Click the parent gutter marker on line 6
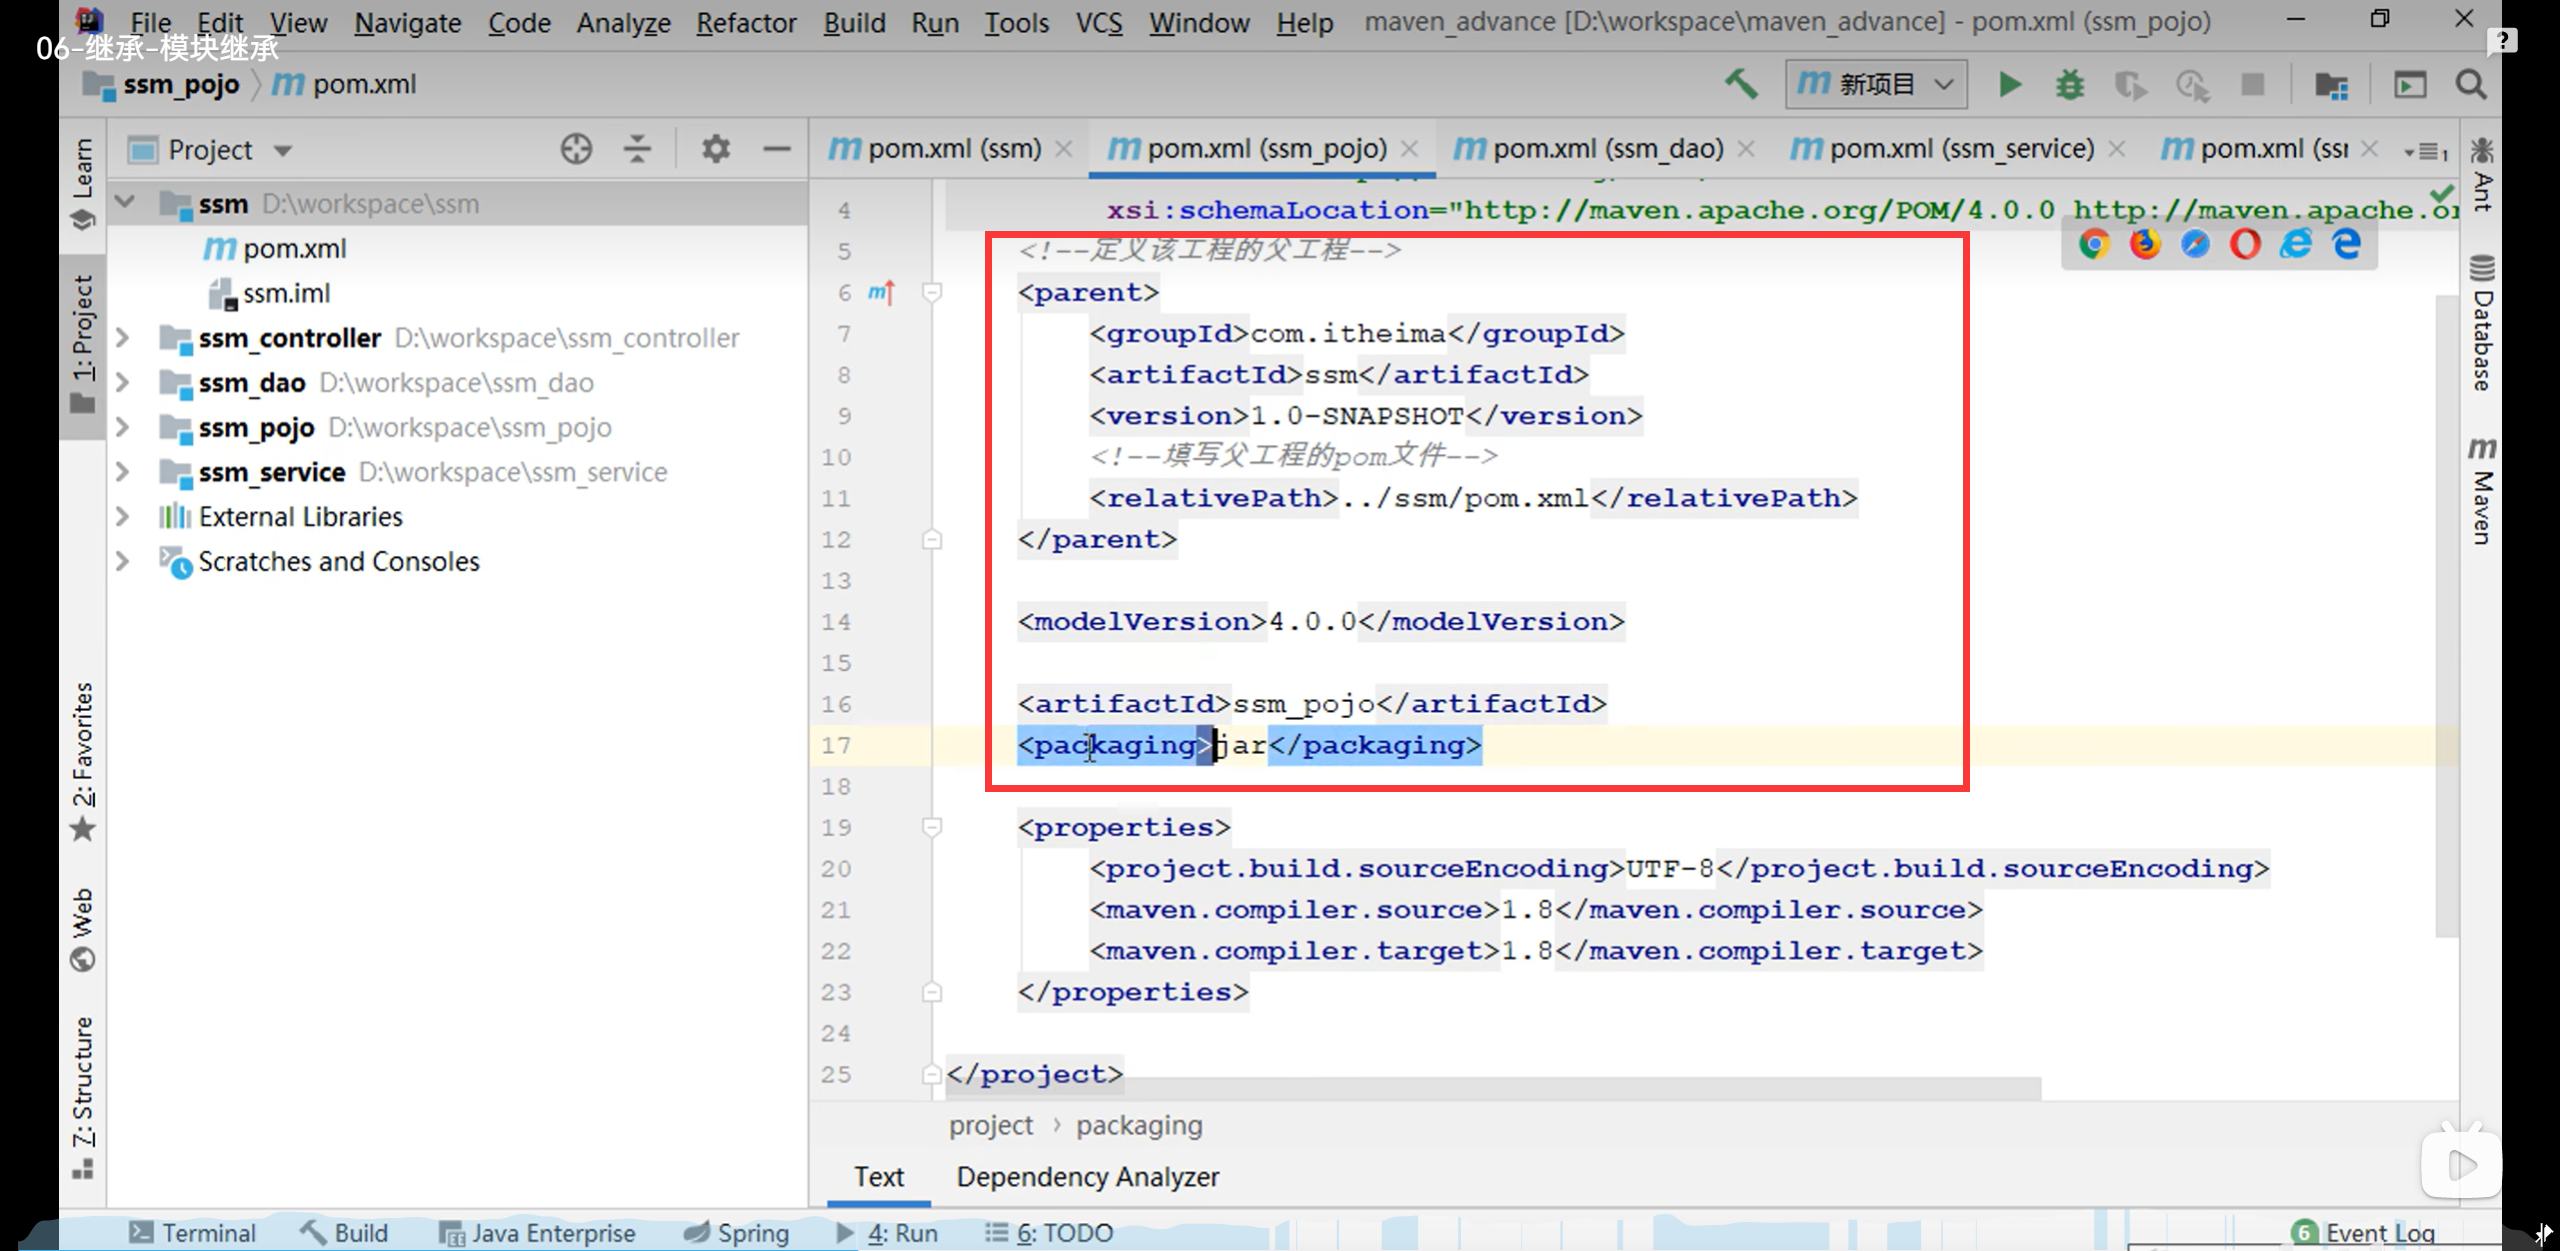The width and height of the screenshot is (2560, 1251). coord(881,292)
